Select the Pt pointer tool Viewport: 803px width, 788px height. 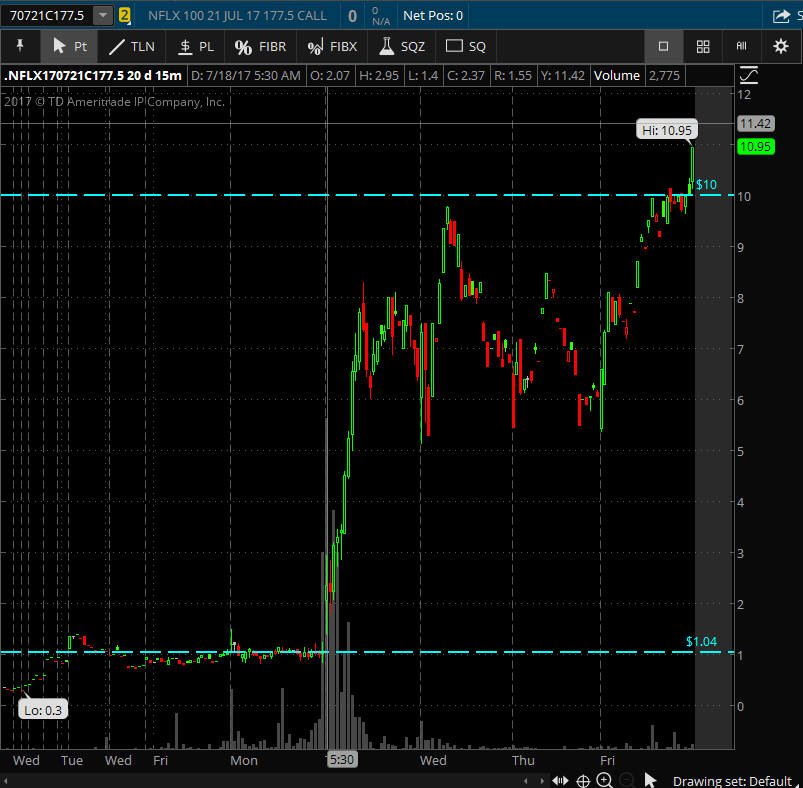69,46
